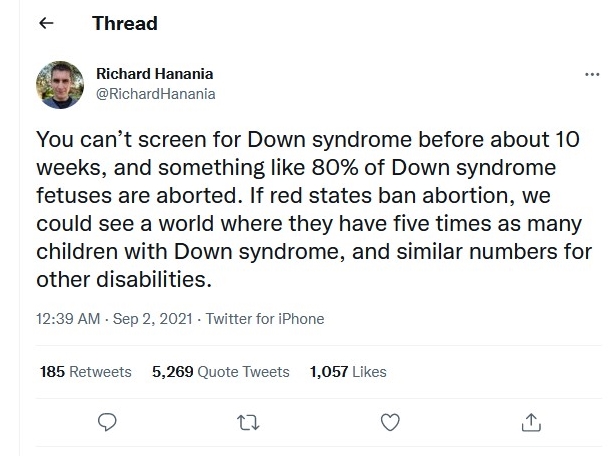Image resolution: width=608 pixels, height=456 pixels.
Task: Click the reply speech bubble icon
Action: click(107, 422)
